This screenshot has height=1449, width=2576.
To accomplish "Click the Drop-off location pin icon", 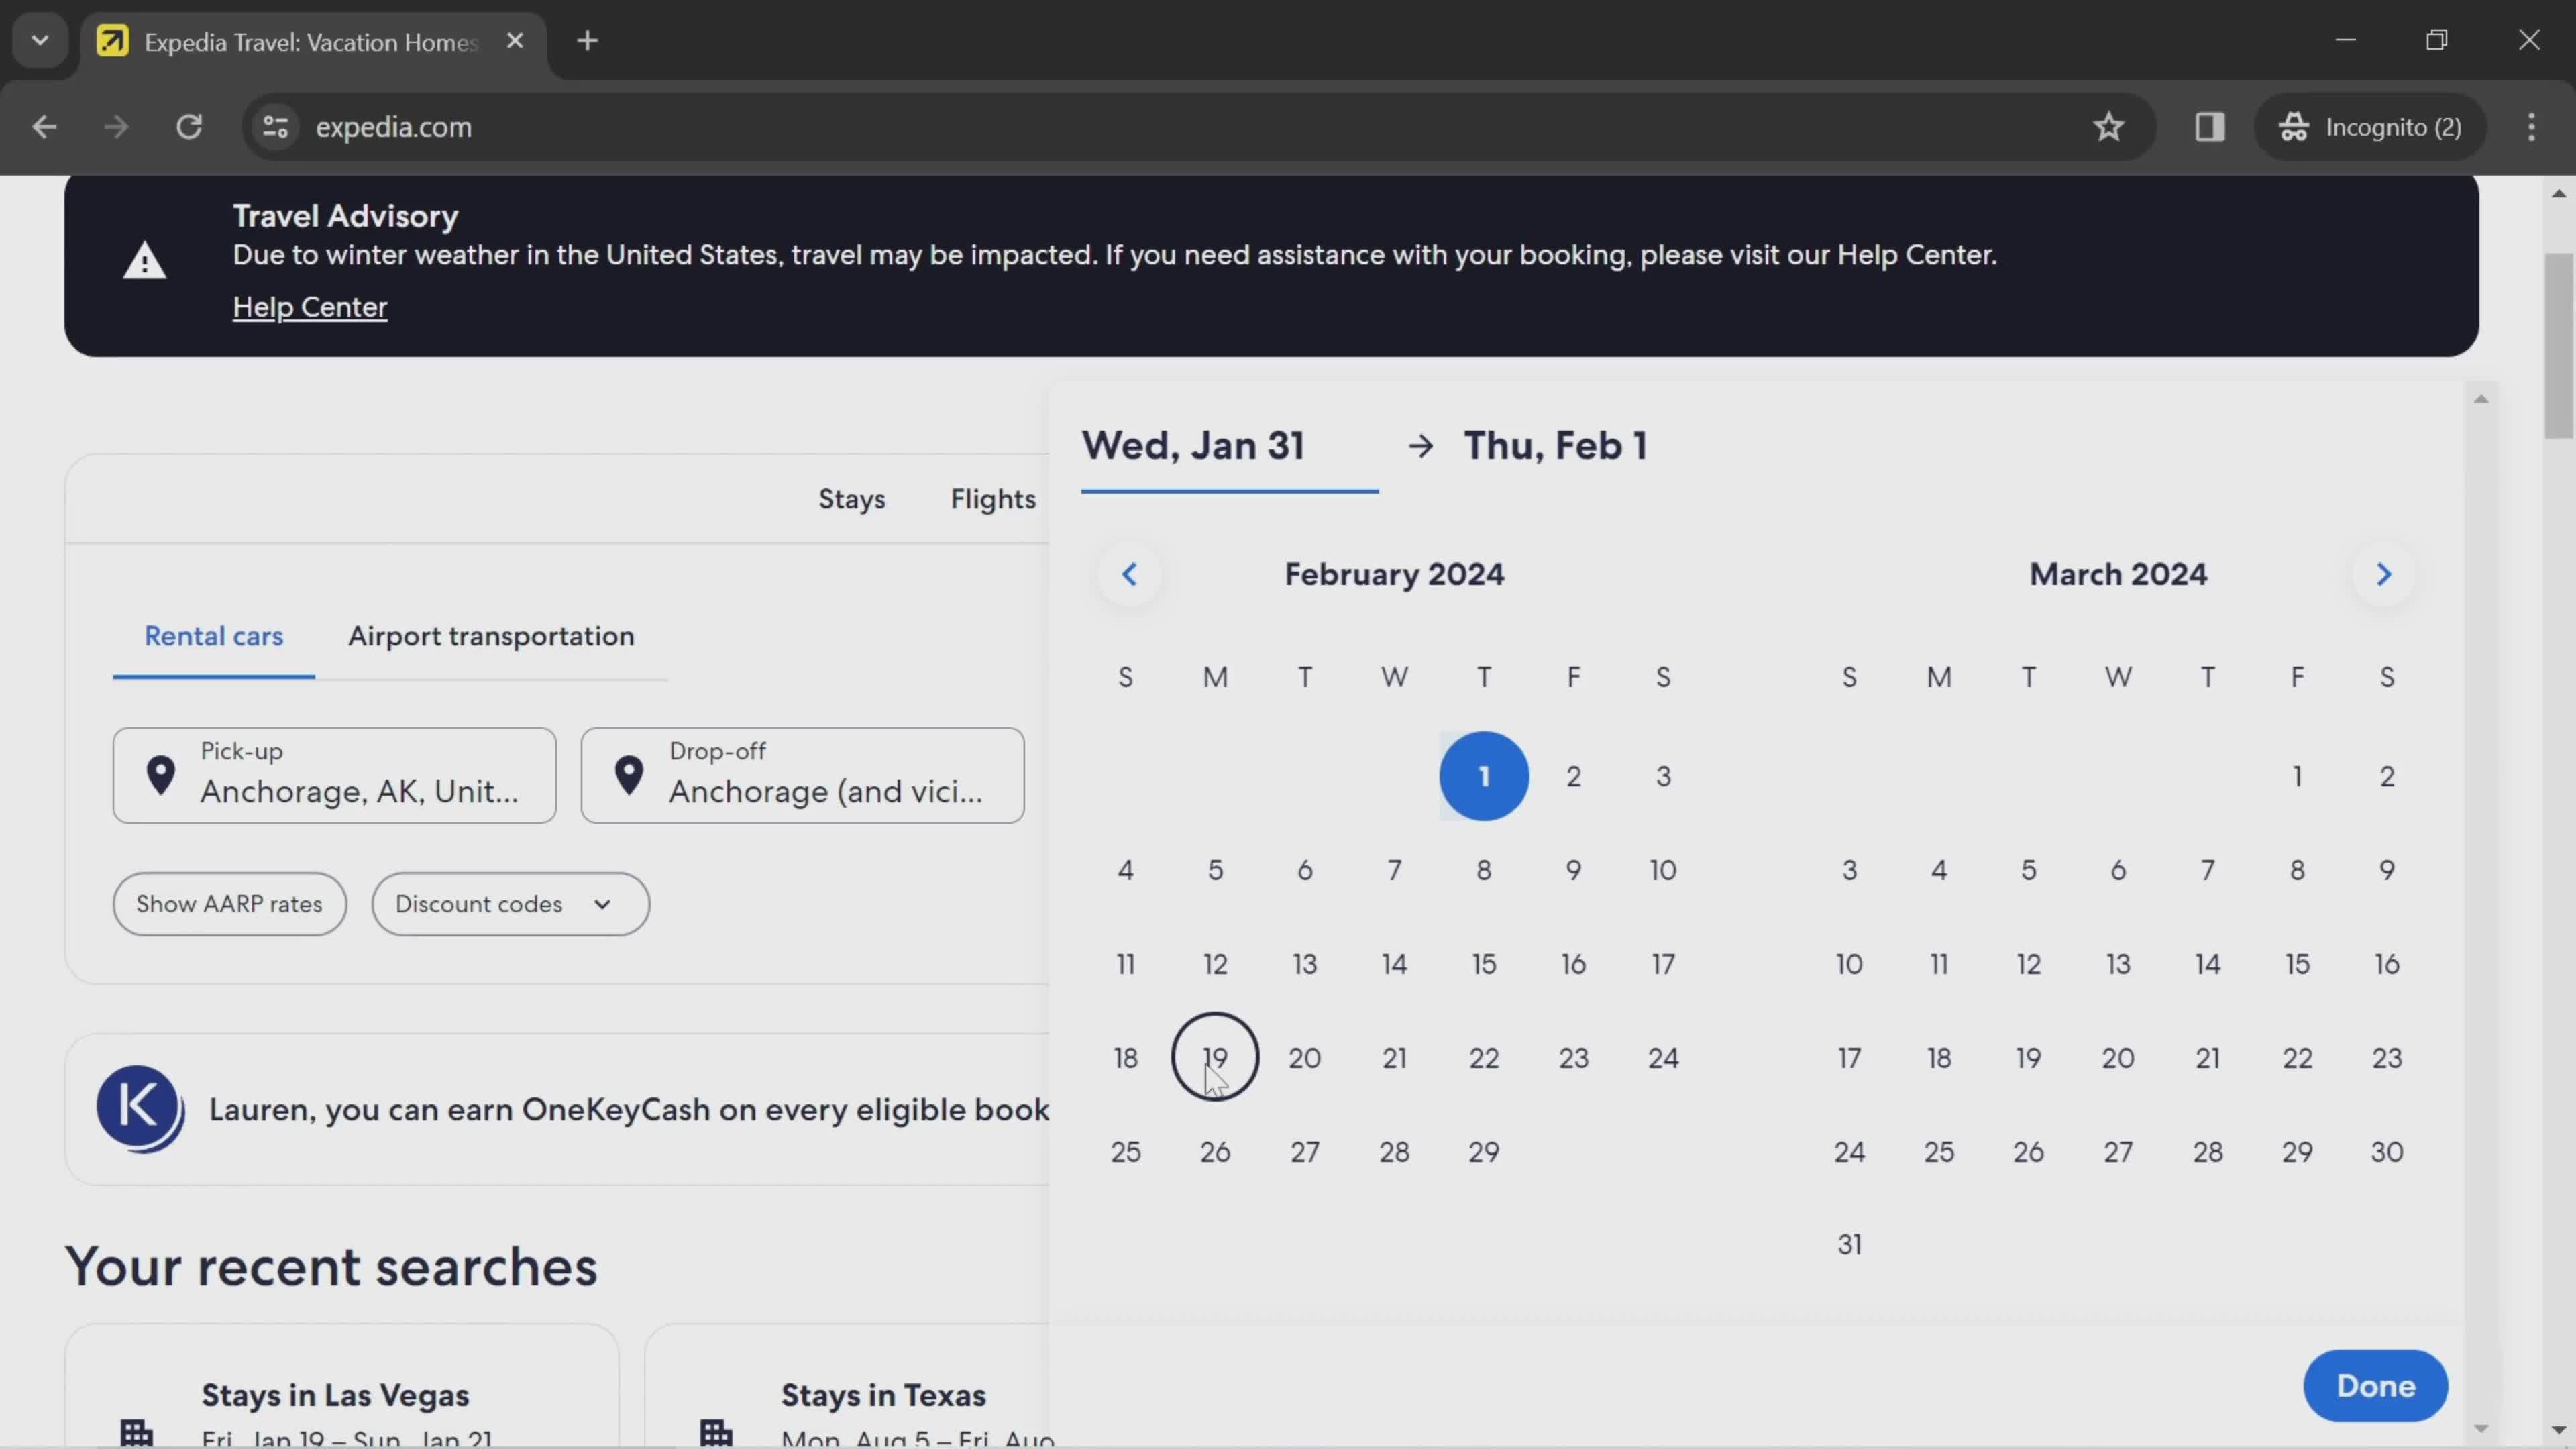I will point(628,775).
